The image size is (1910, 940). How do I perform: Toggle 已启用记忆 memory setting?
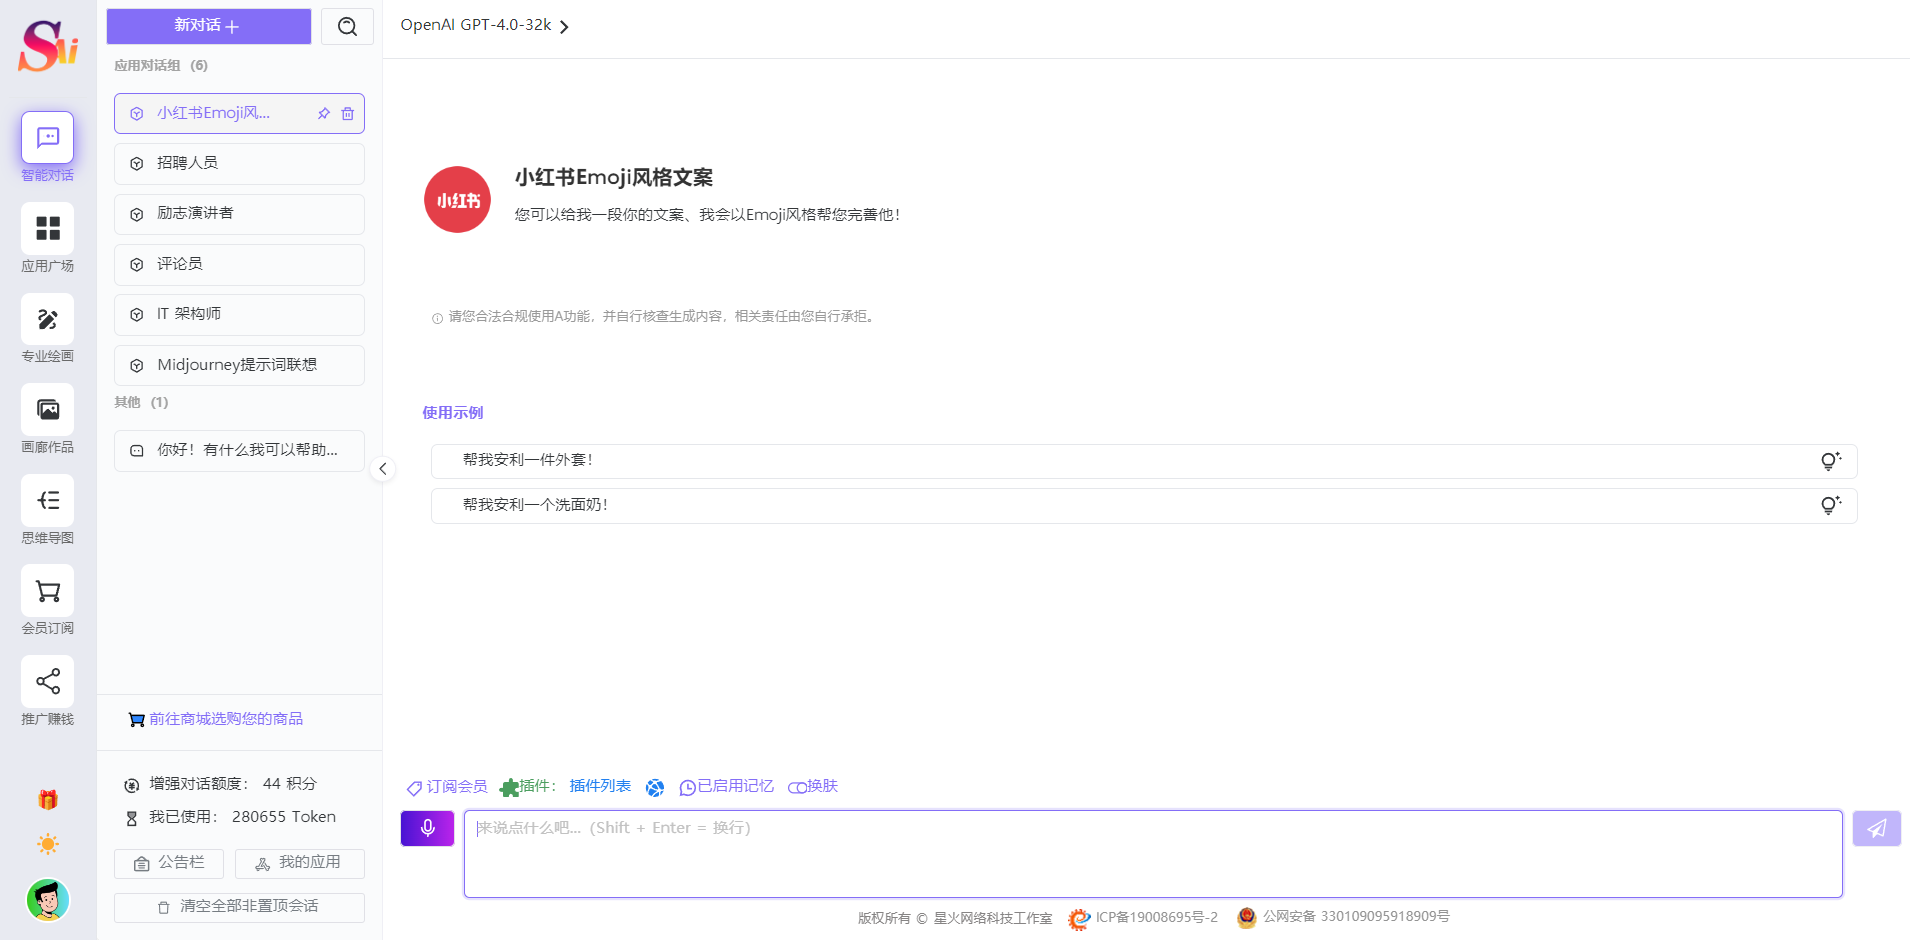[727, 787]
